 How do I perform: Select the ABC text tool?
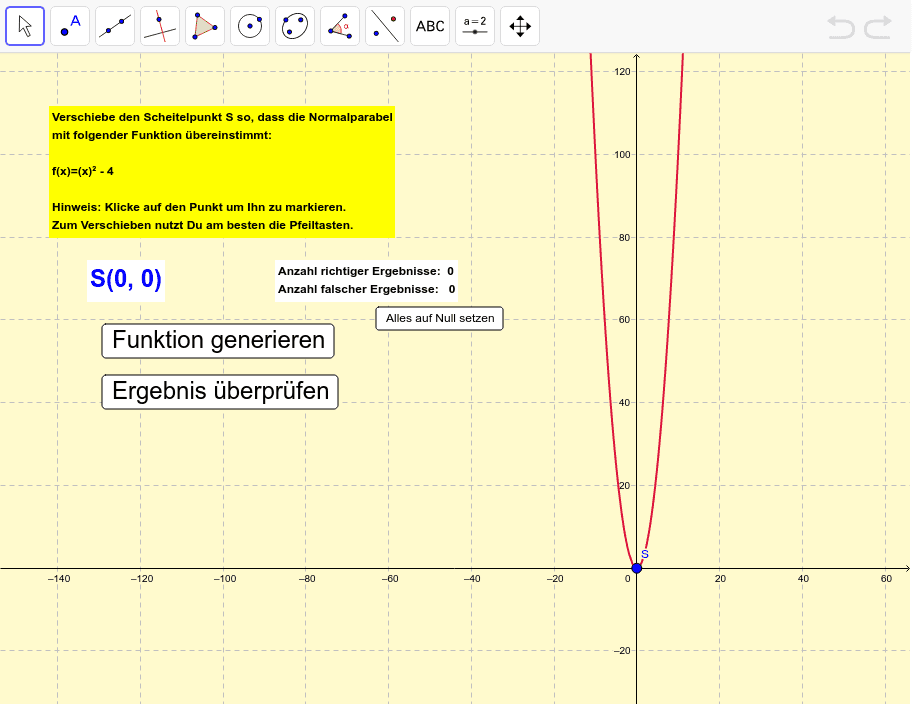click(x=430, y=26)
